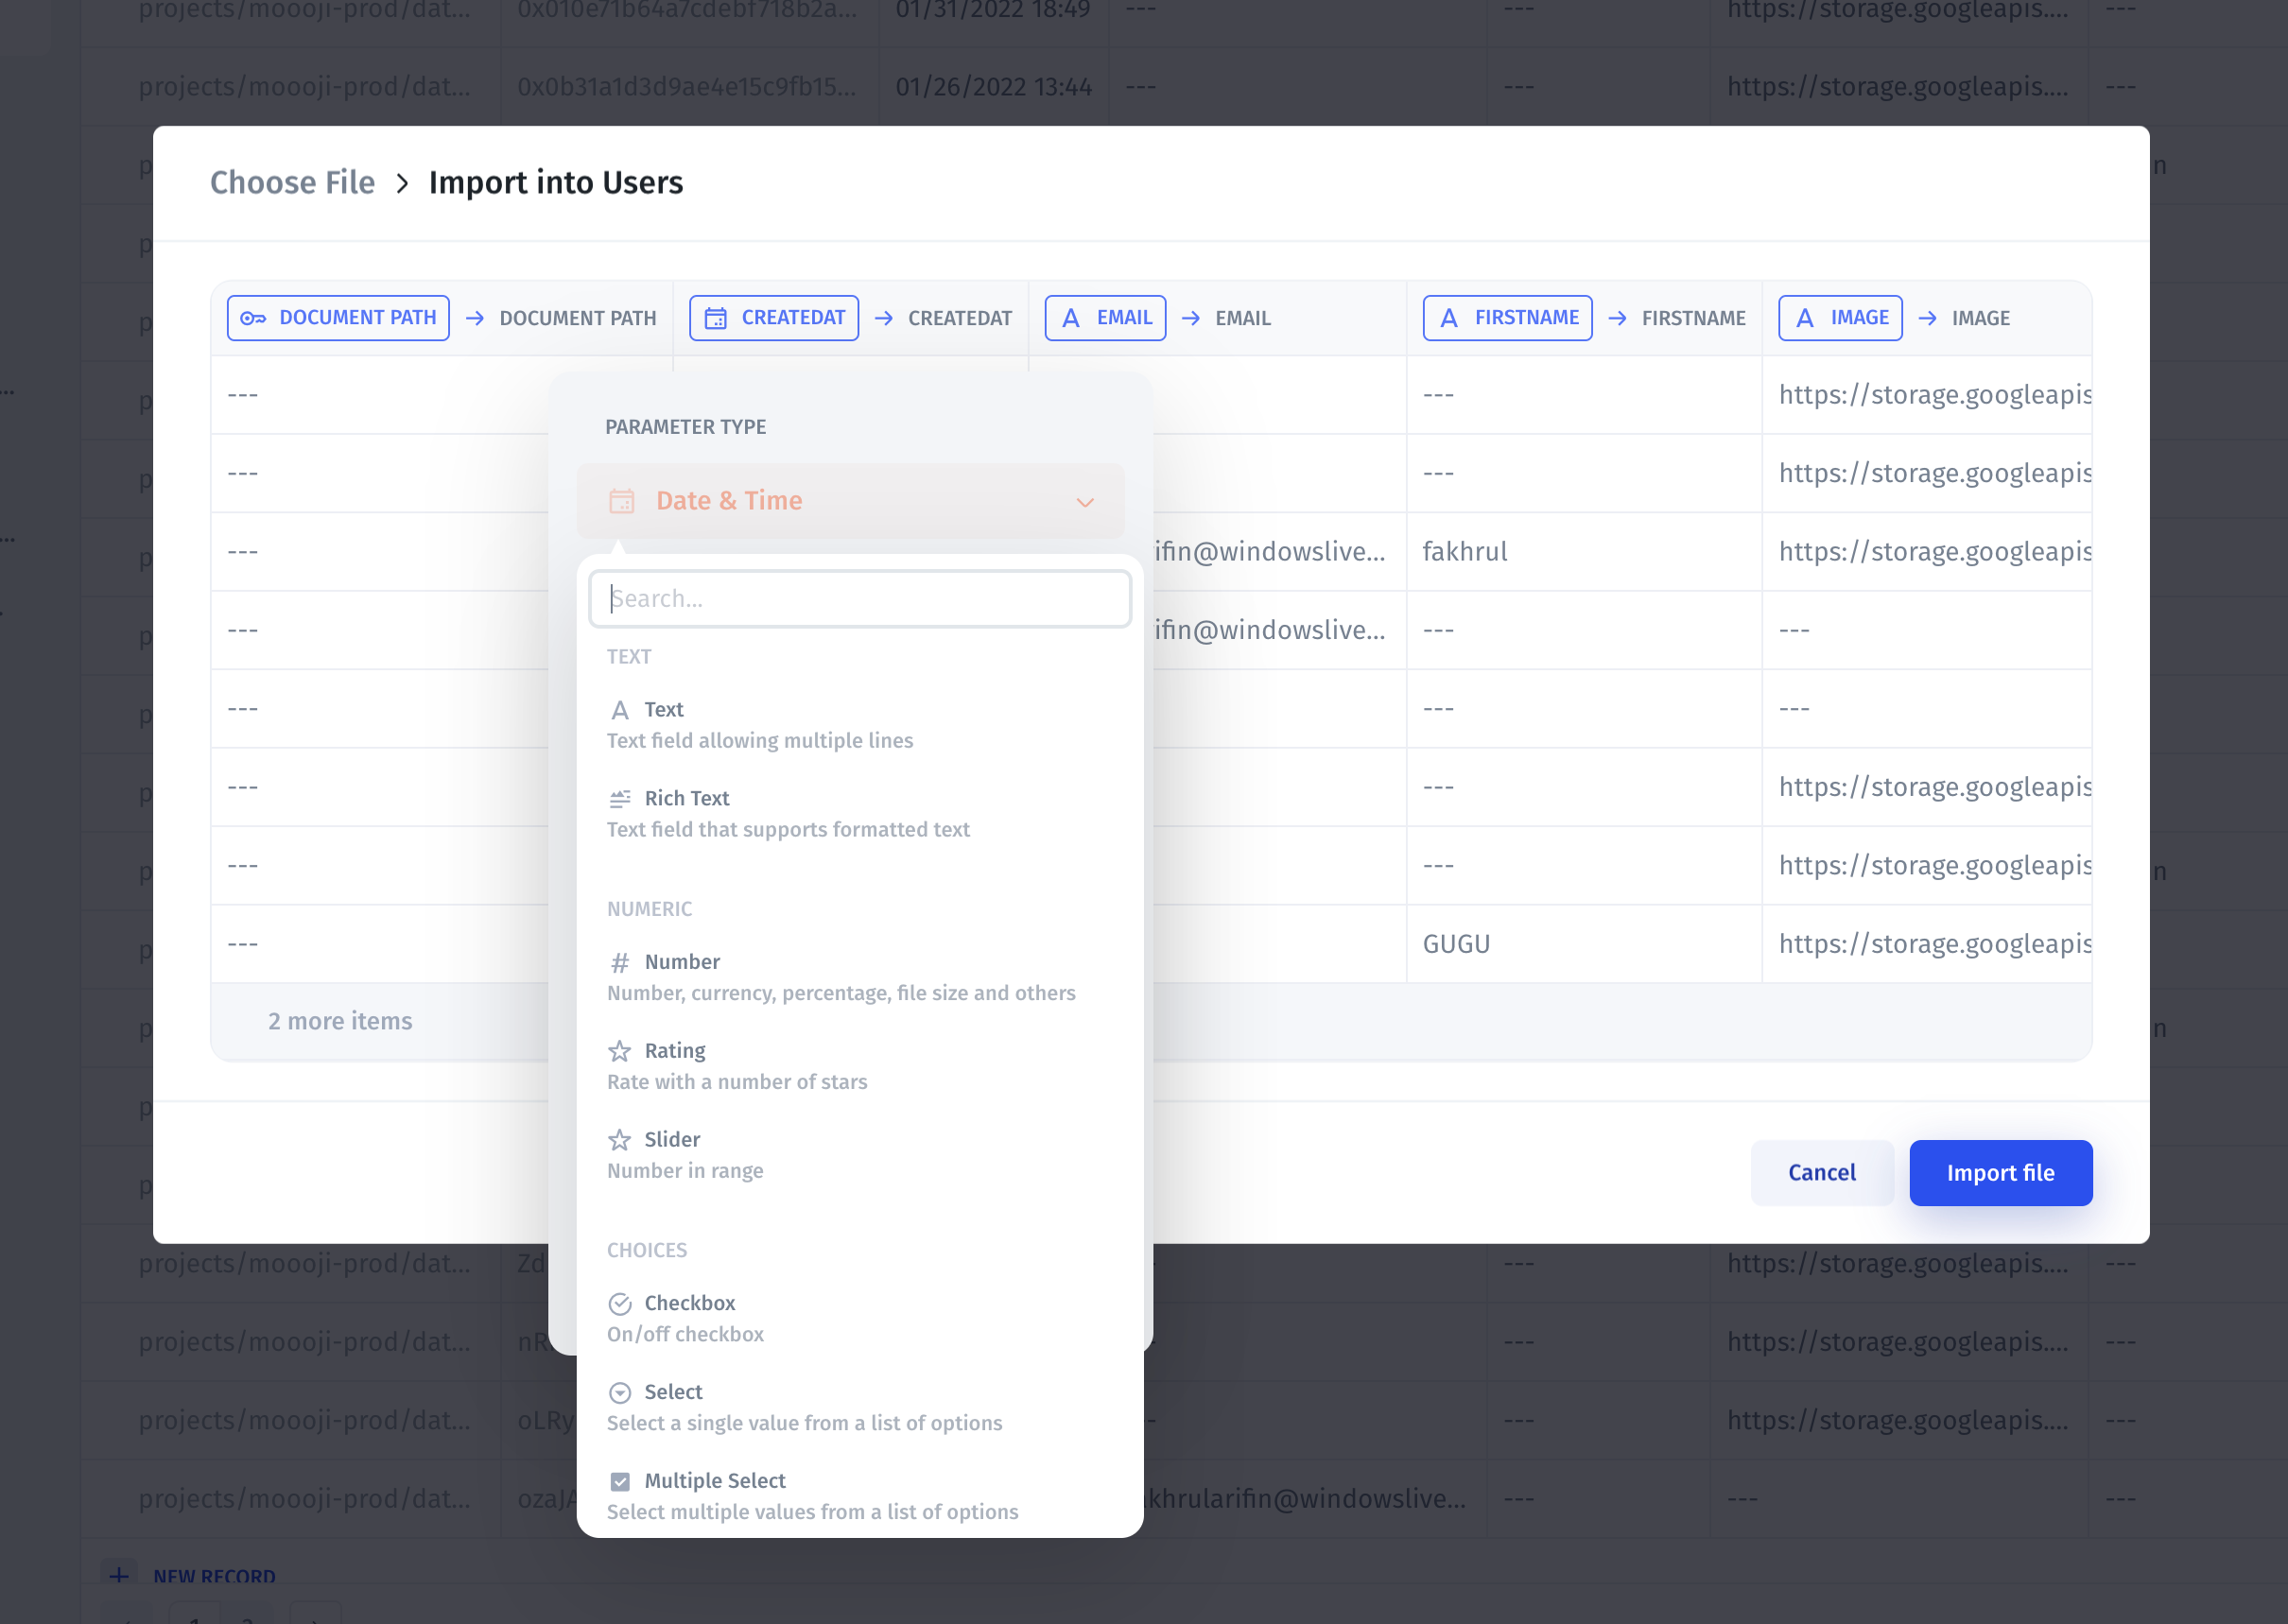
Task: Click the star icon next to Rating
Action: click(x=620, y=1051)
